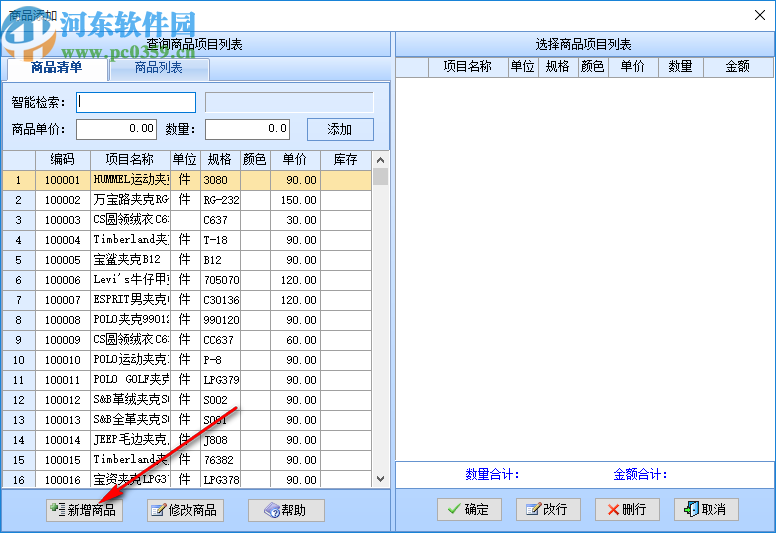Click the scrollbar up arrow
The height and width of the screenshot is (533, 776).
380,160
